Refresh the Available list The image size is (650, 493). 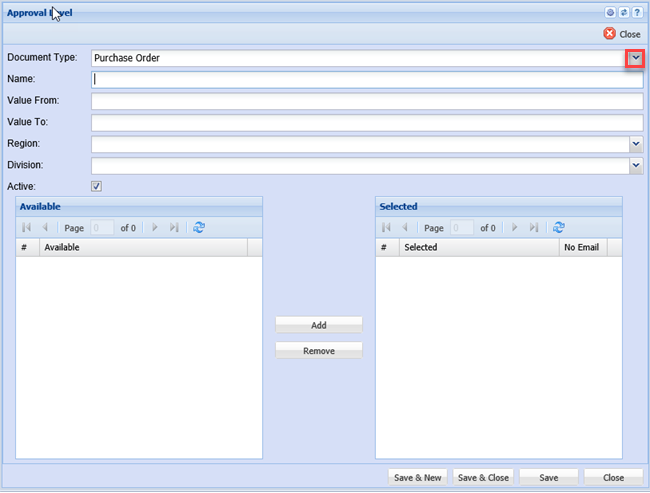click(199, 228)
